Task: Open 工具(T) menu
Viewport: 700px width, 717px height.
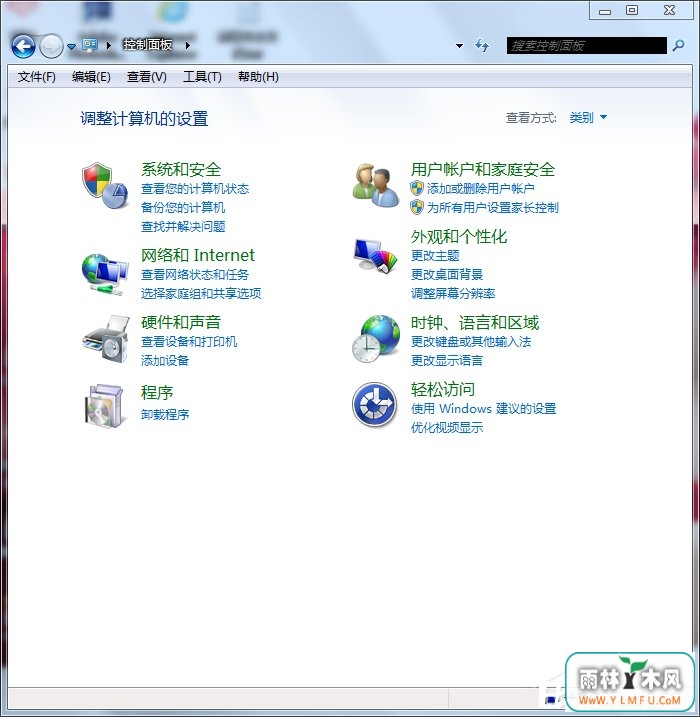Action: (202, 76)
